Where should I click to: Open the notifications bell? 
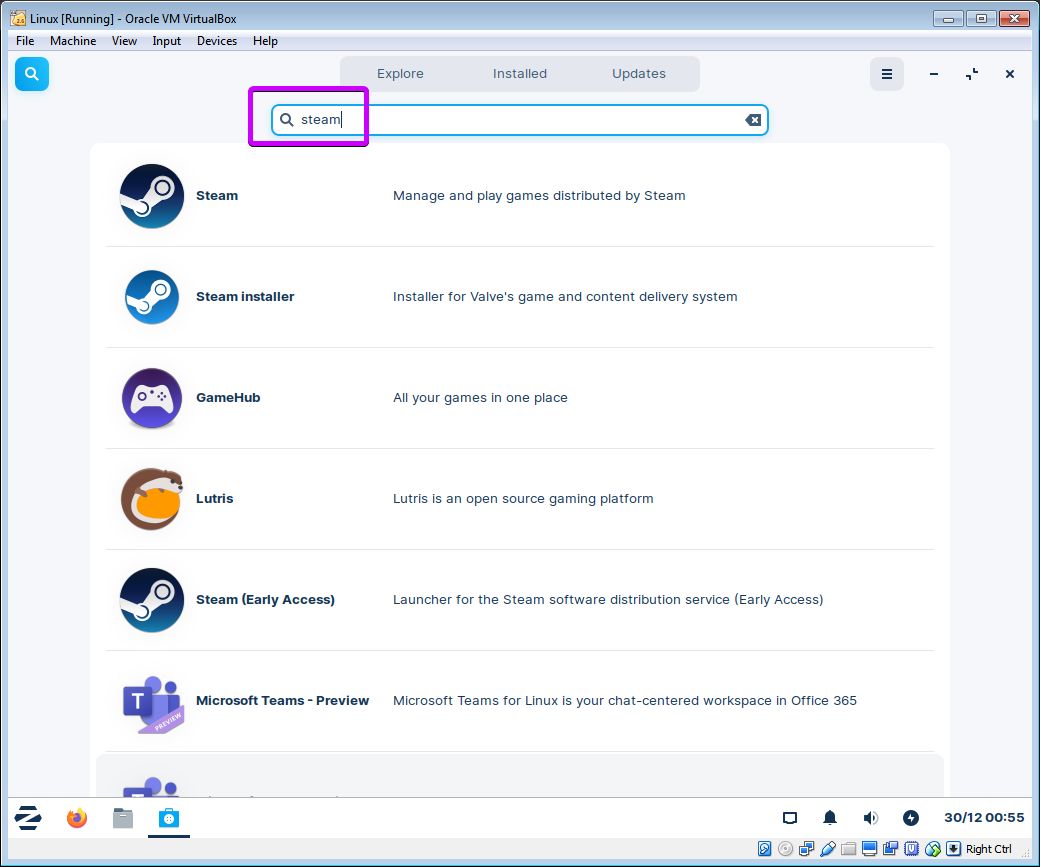coord(830,818)
